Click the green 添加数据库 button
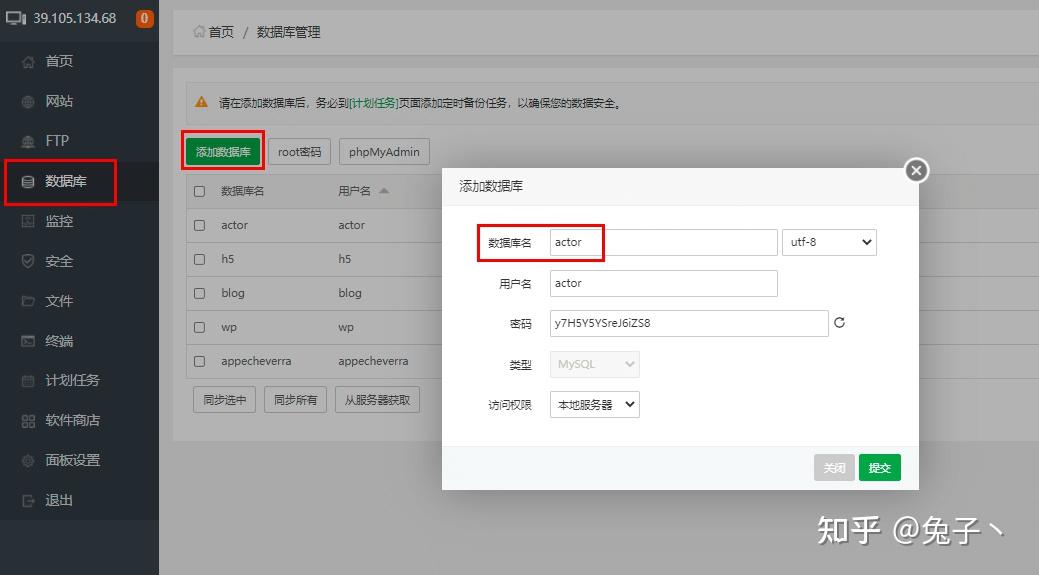This screenshot has width=1039, height=575. click(x=223, y=152)
